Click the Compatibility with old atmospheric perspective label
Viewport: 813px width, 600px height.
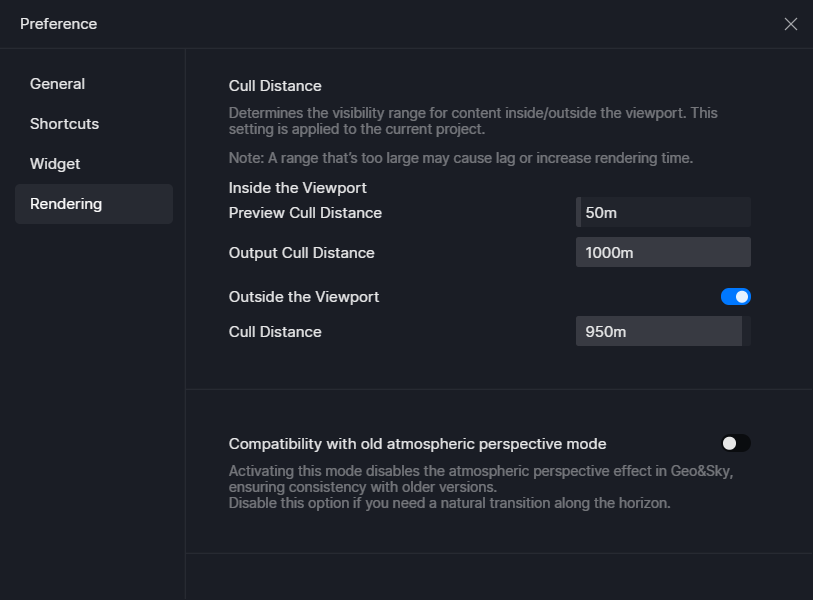coord(417,444)
